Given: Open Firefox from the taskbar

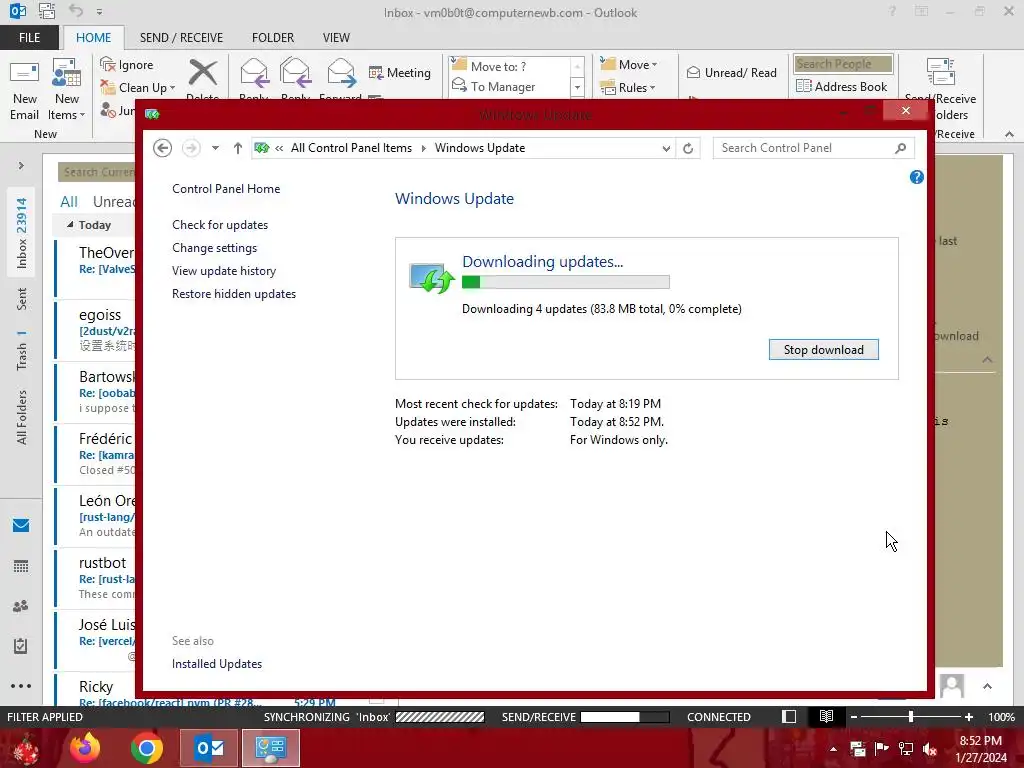Looking at the screenshot, I should click(x=86, y=748).
